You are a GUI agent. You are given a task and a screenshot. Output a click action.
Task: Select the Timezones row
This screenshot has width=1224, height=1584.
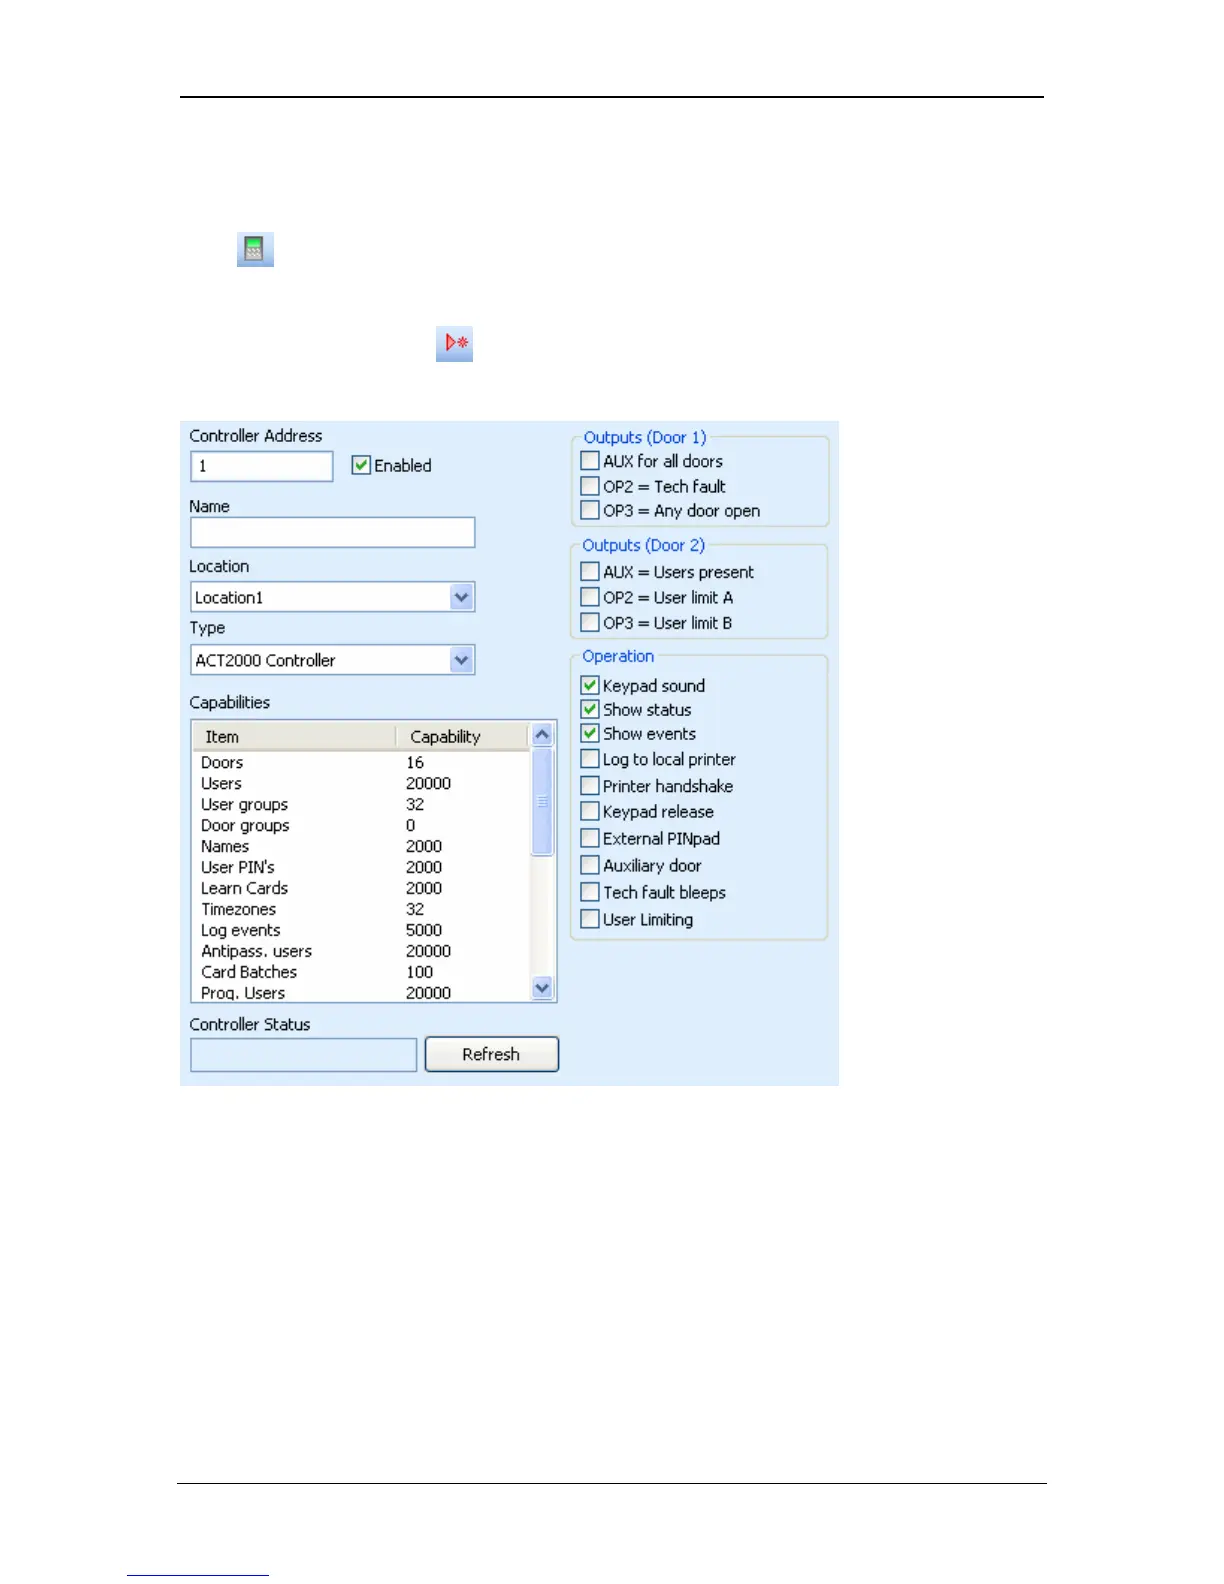[x=360, y=909]
